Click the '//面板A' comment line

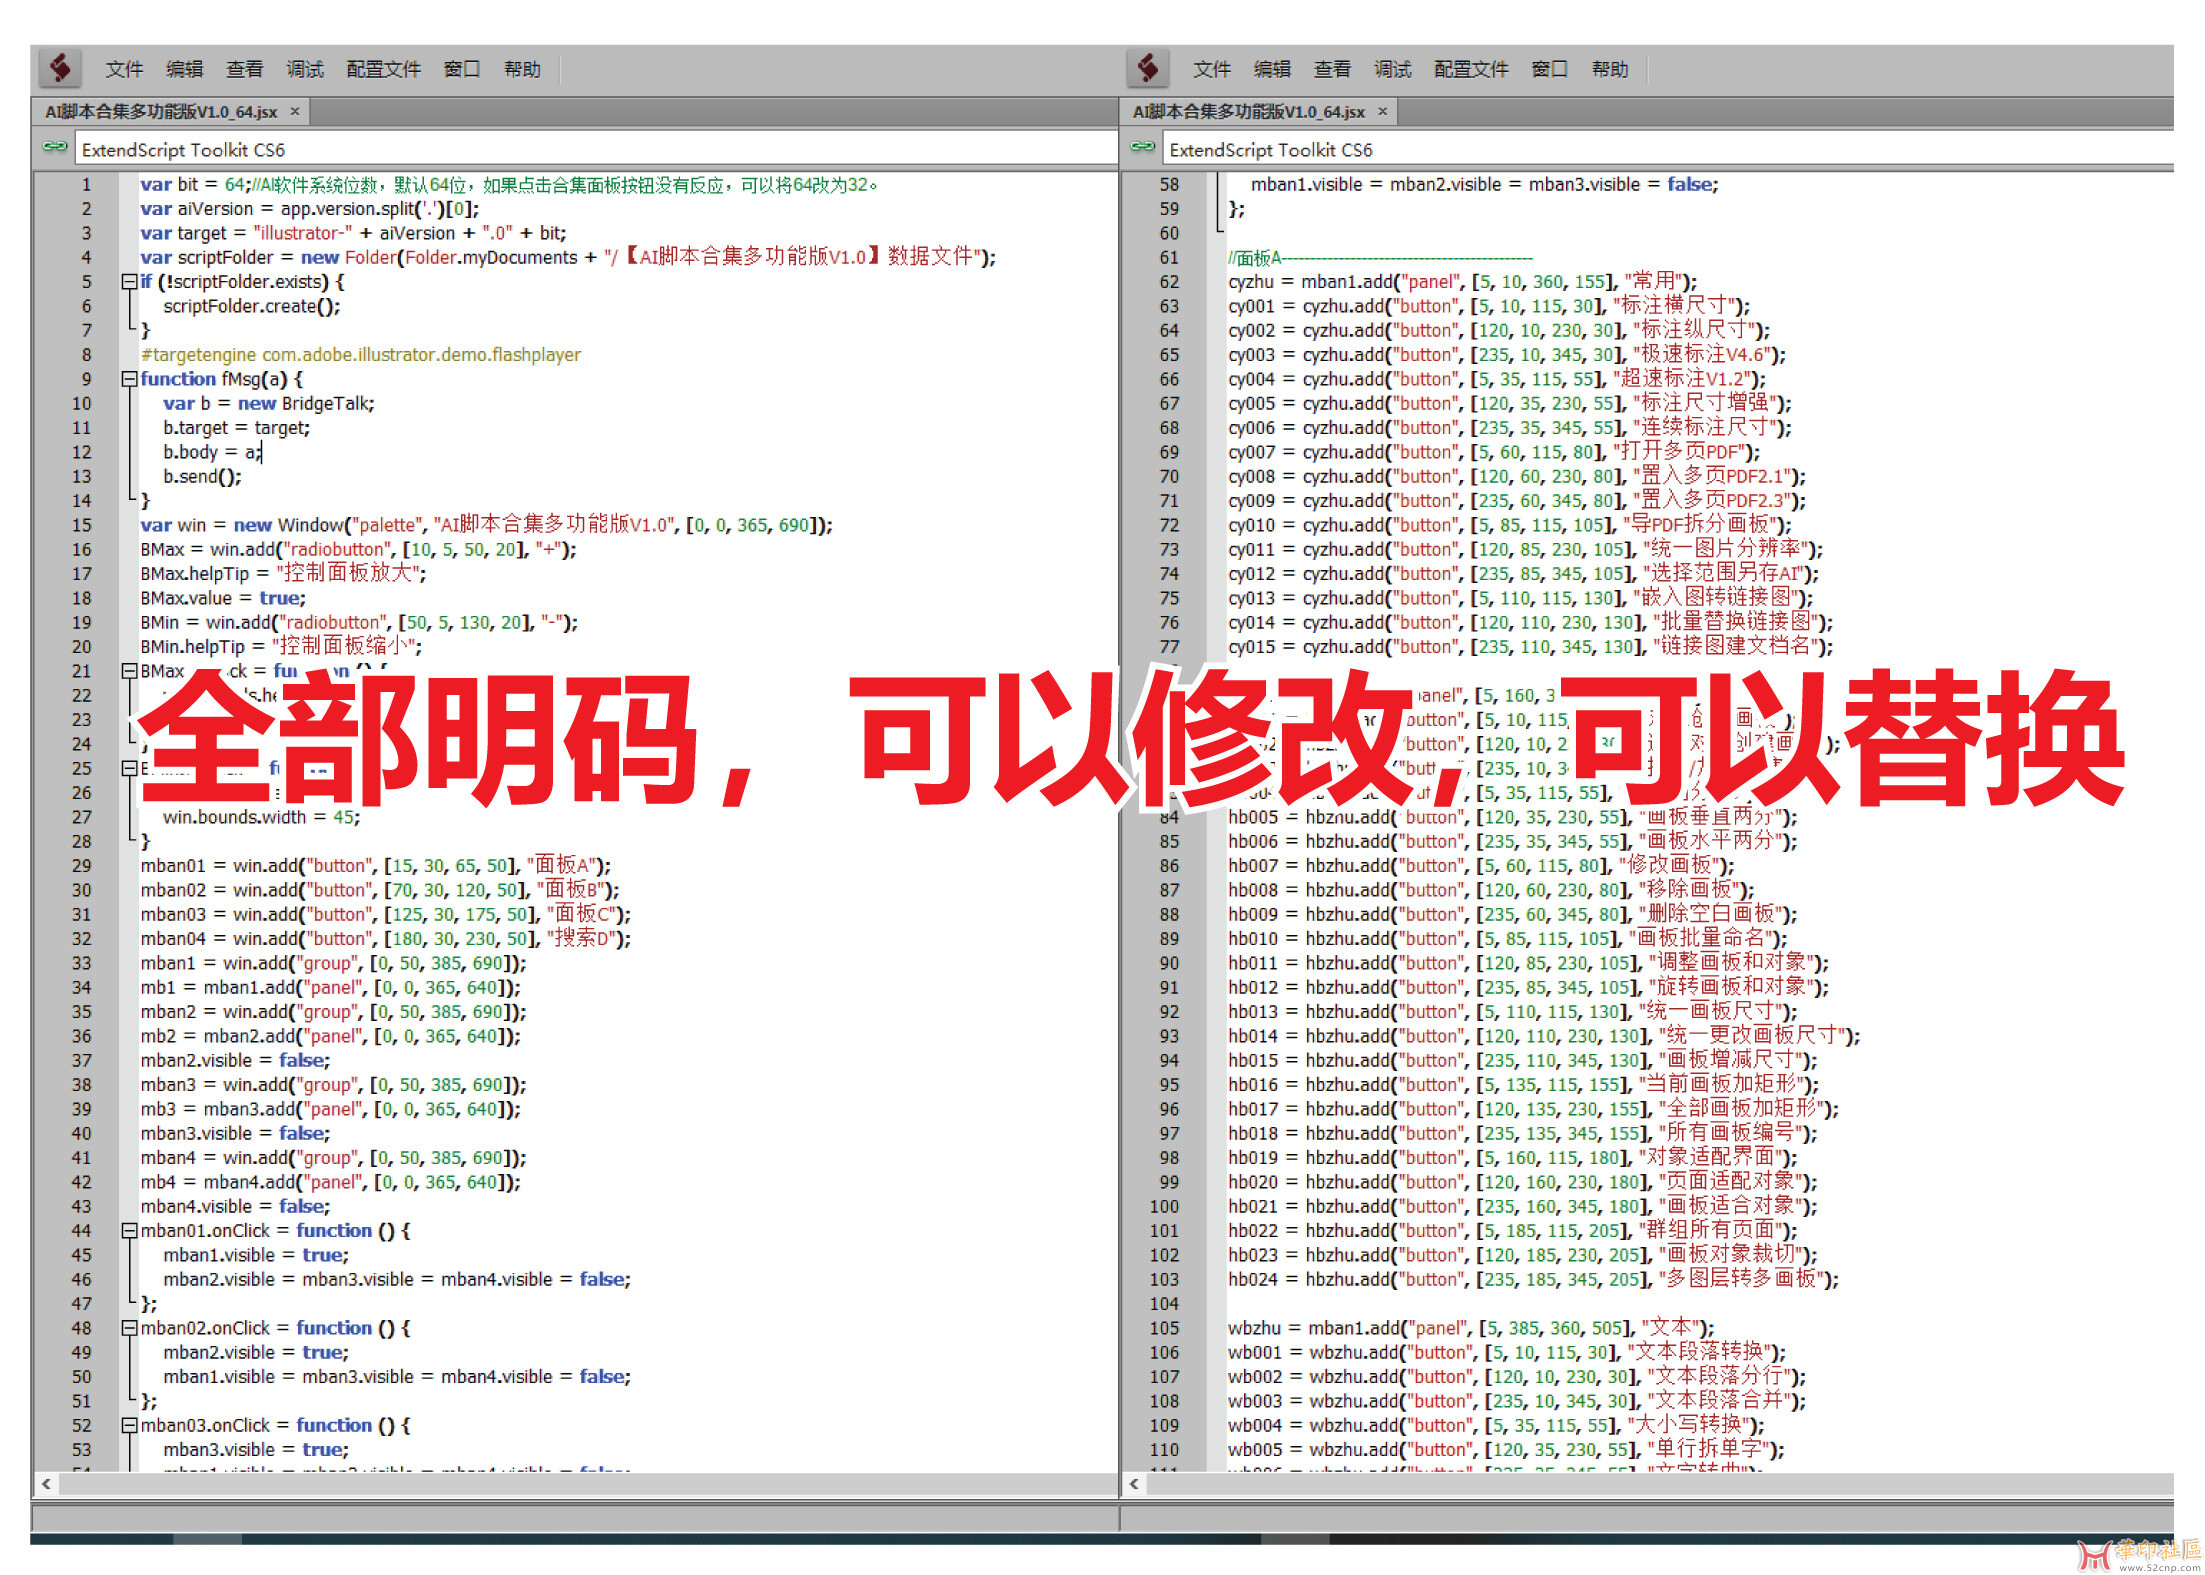[1380, 258]
